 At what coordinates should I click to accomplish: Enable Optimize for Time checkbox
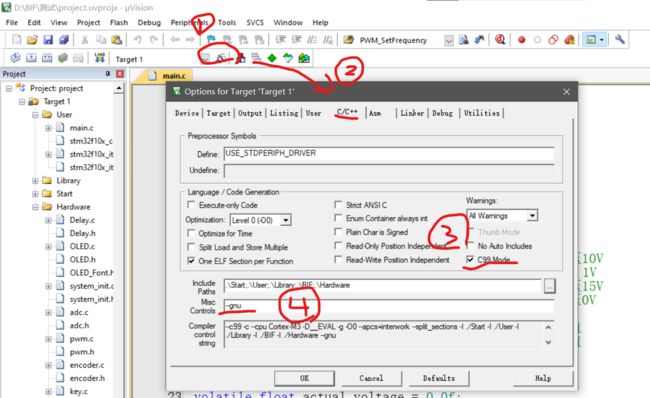(191, 233)
